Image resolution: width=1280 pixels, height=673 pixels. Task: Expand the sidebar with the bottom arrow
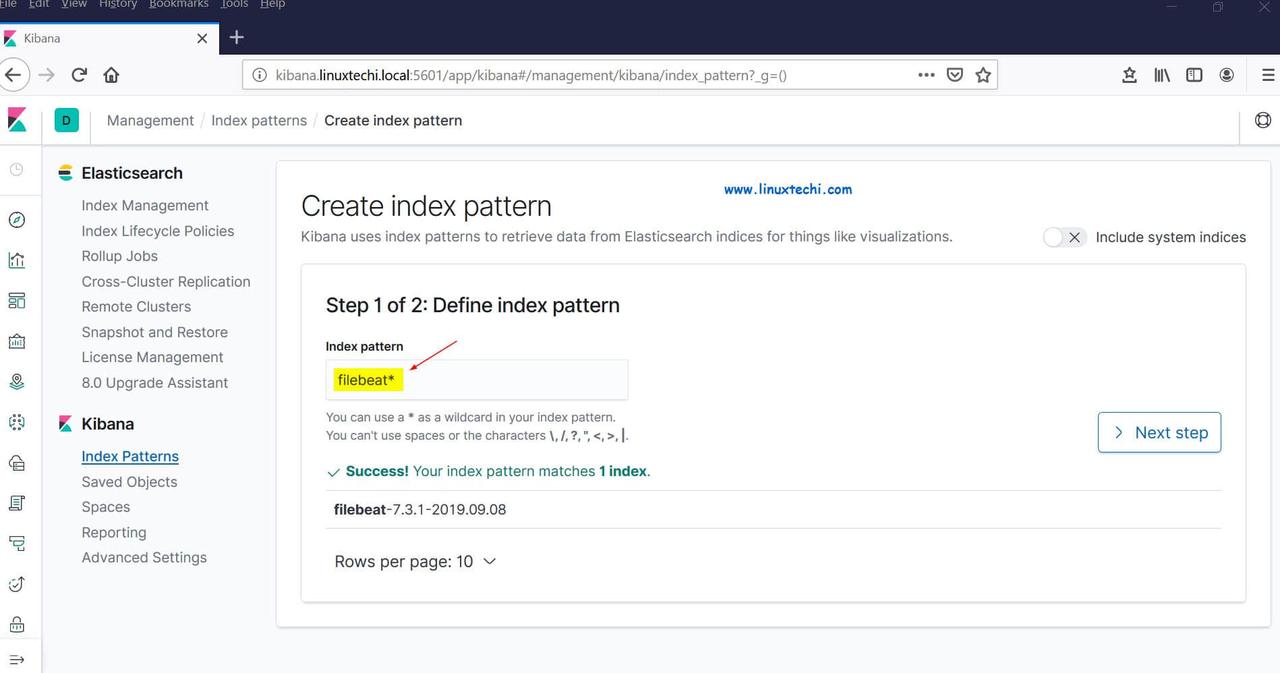(x=16, y=660)
